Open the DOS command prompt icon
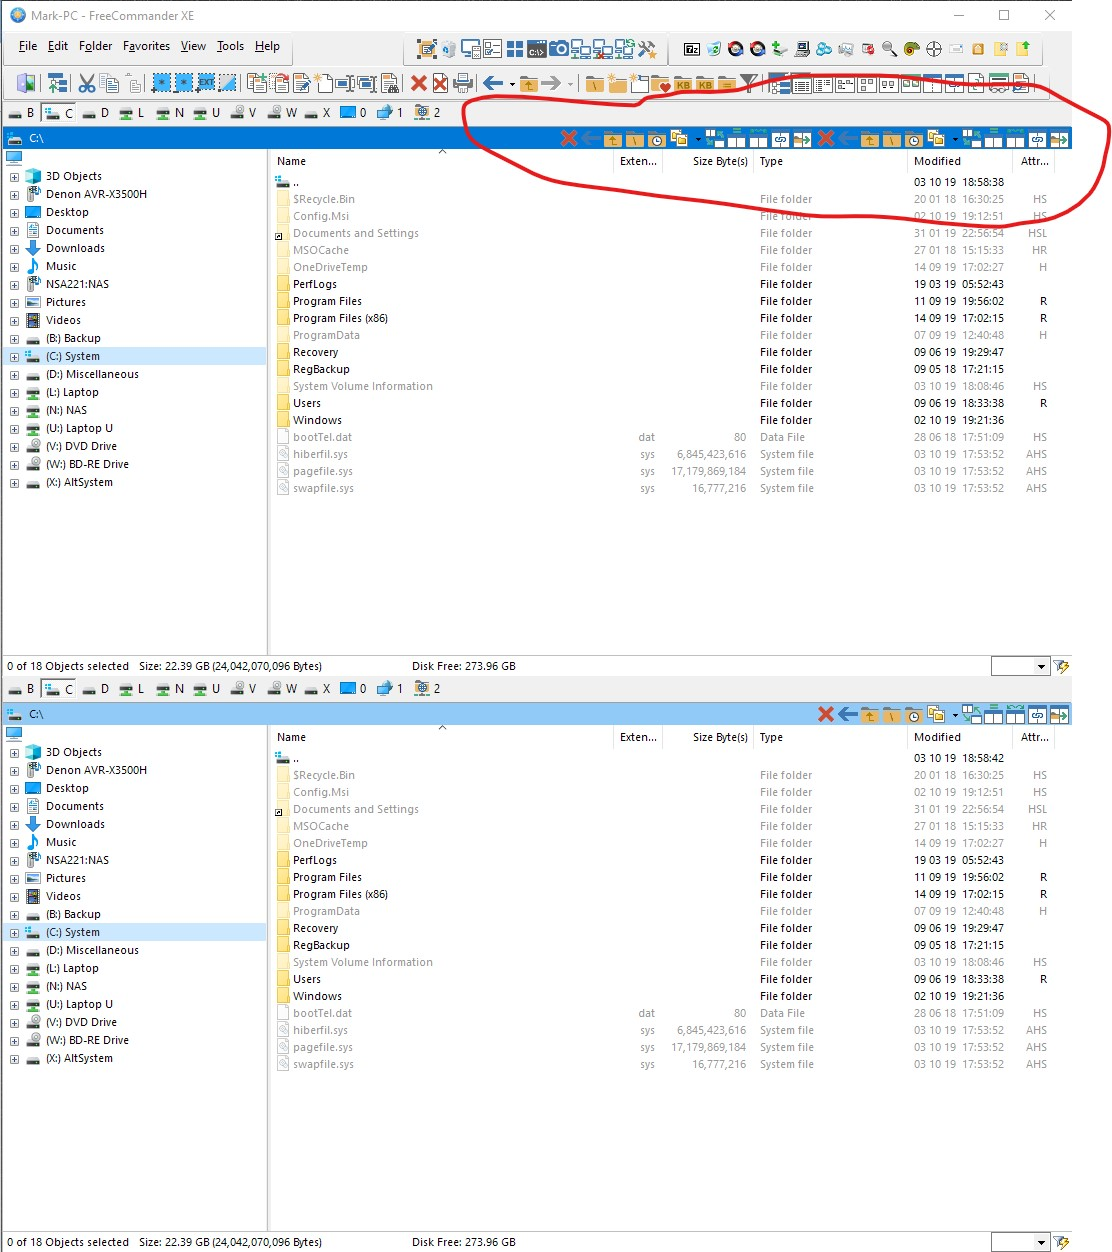1112x1252 pixels. pos(537,49)
